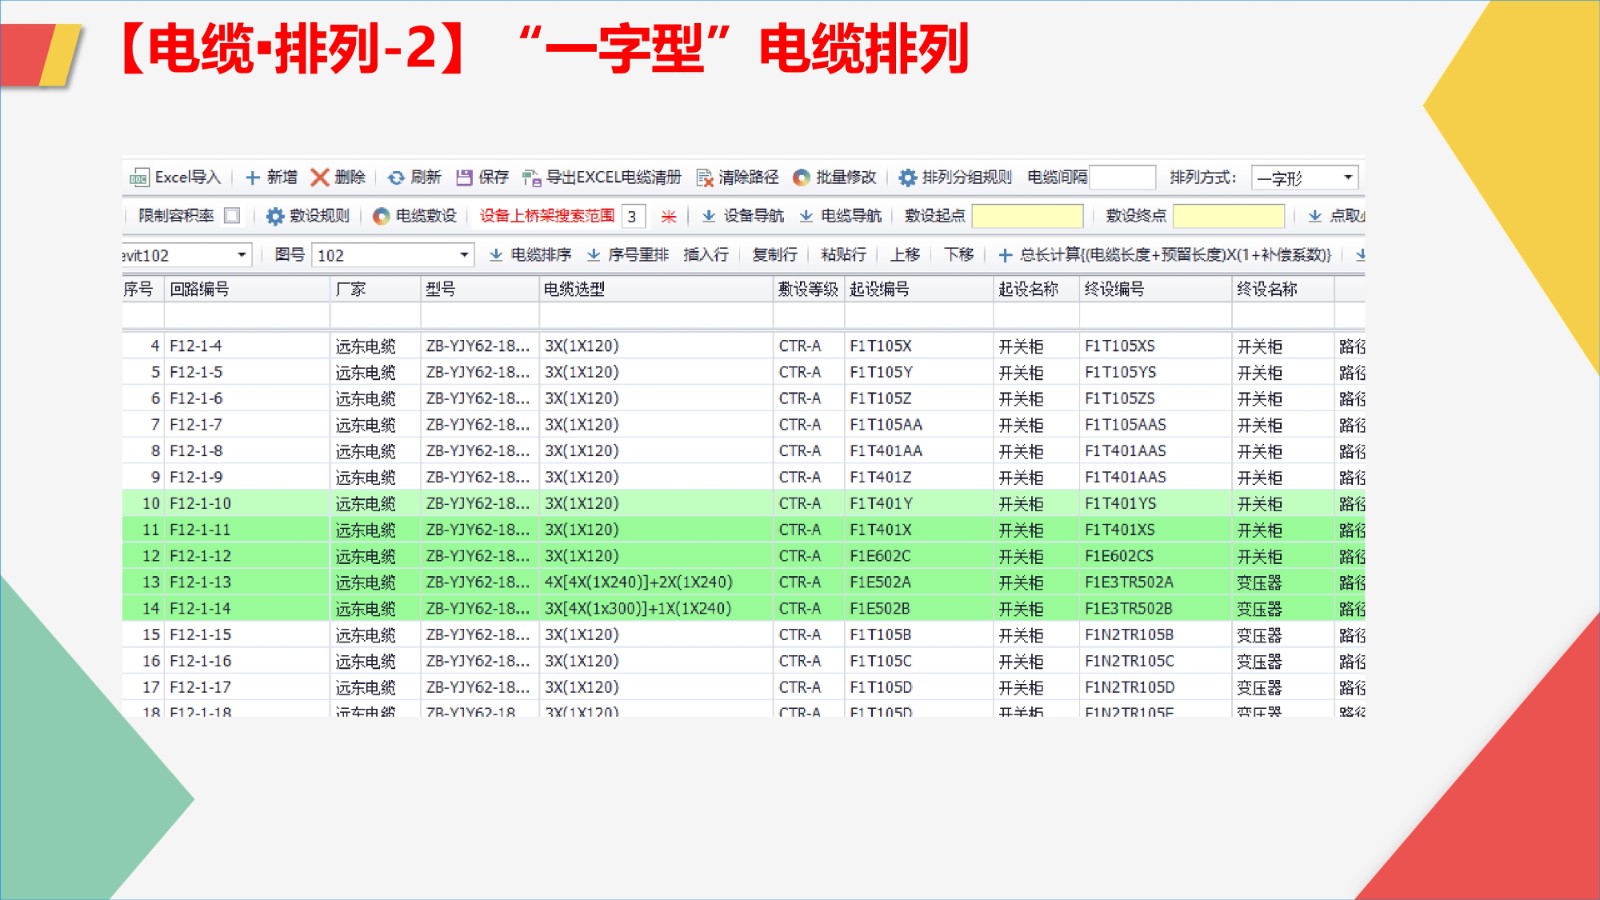Click the yellow 敷设起点 input field
The width and height of the screenshot is (1600, 900).
click(1027, 216)
